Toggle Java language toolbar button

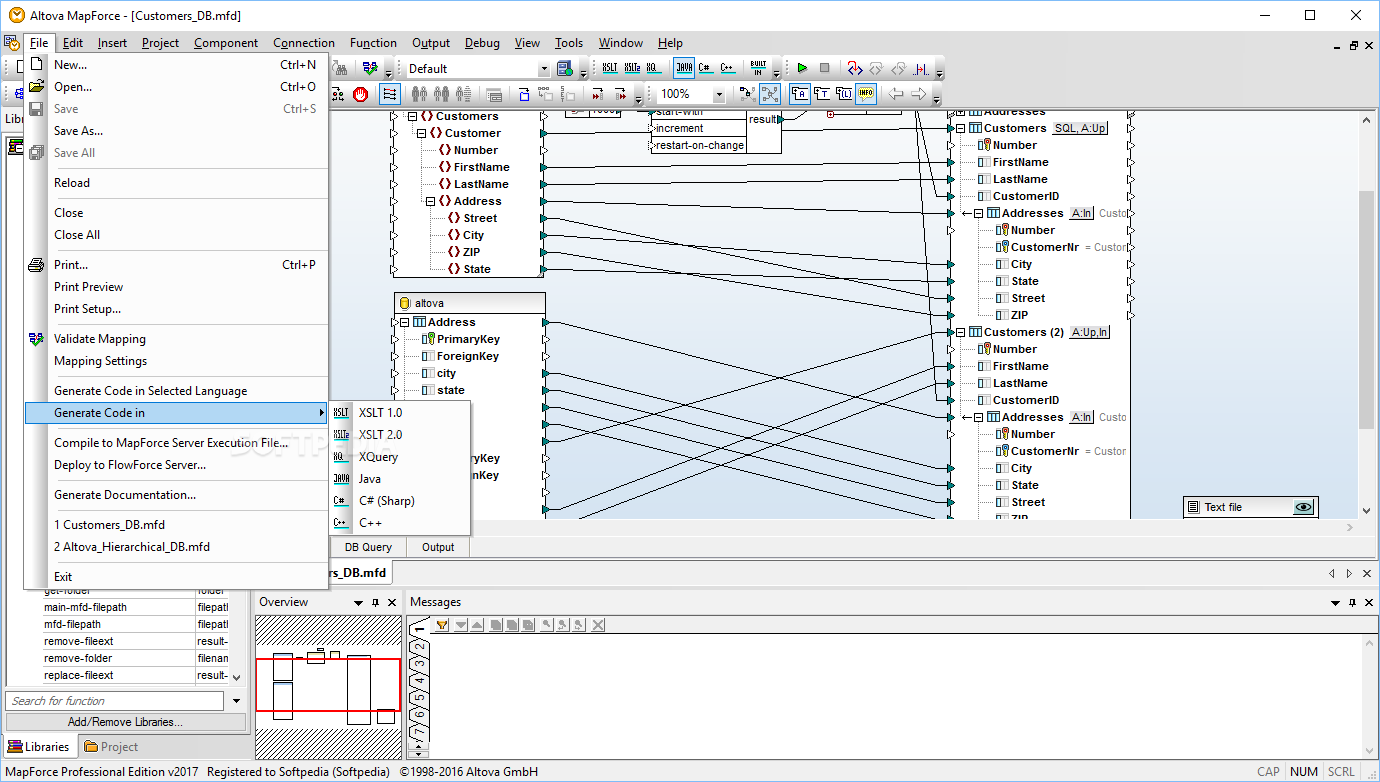click(684, 68)
